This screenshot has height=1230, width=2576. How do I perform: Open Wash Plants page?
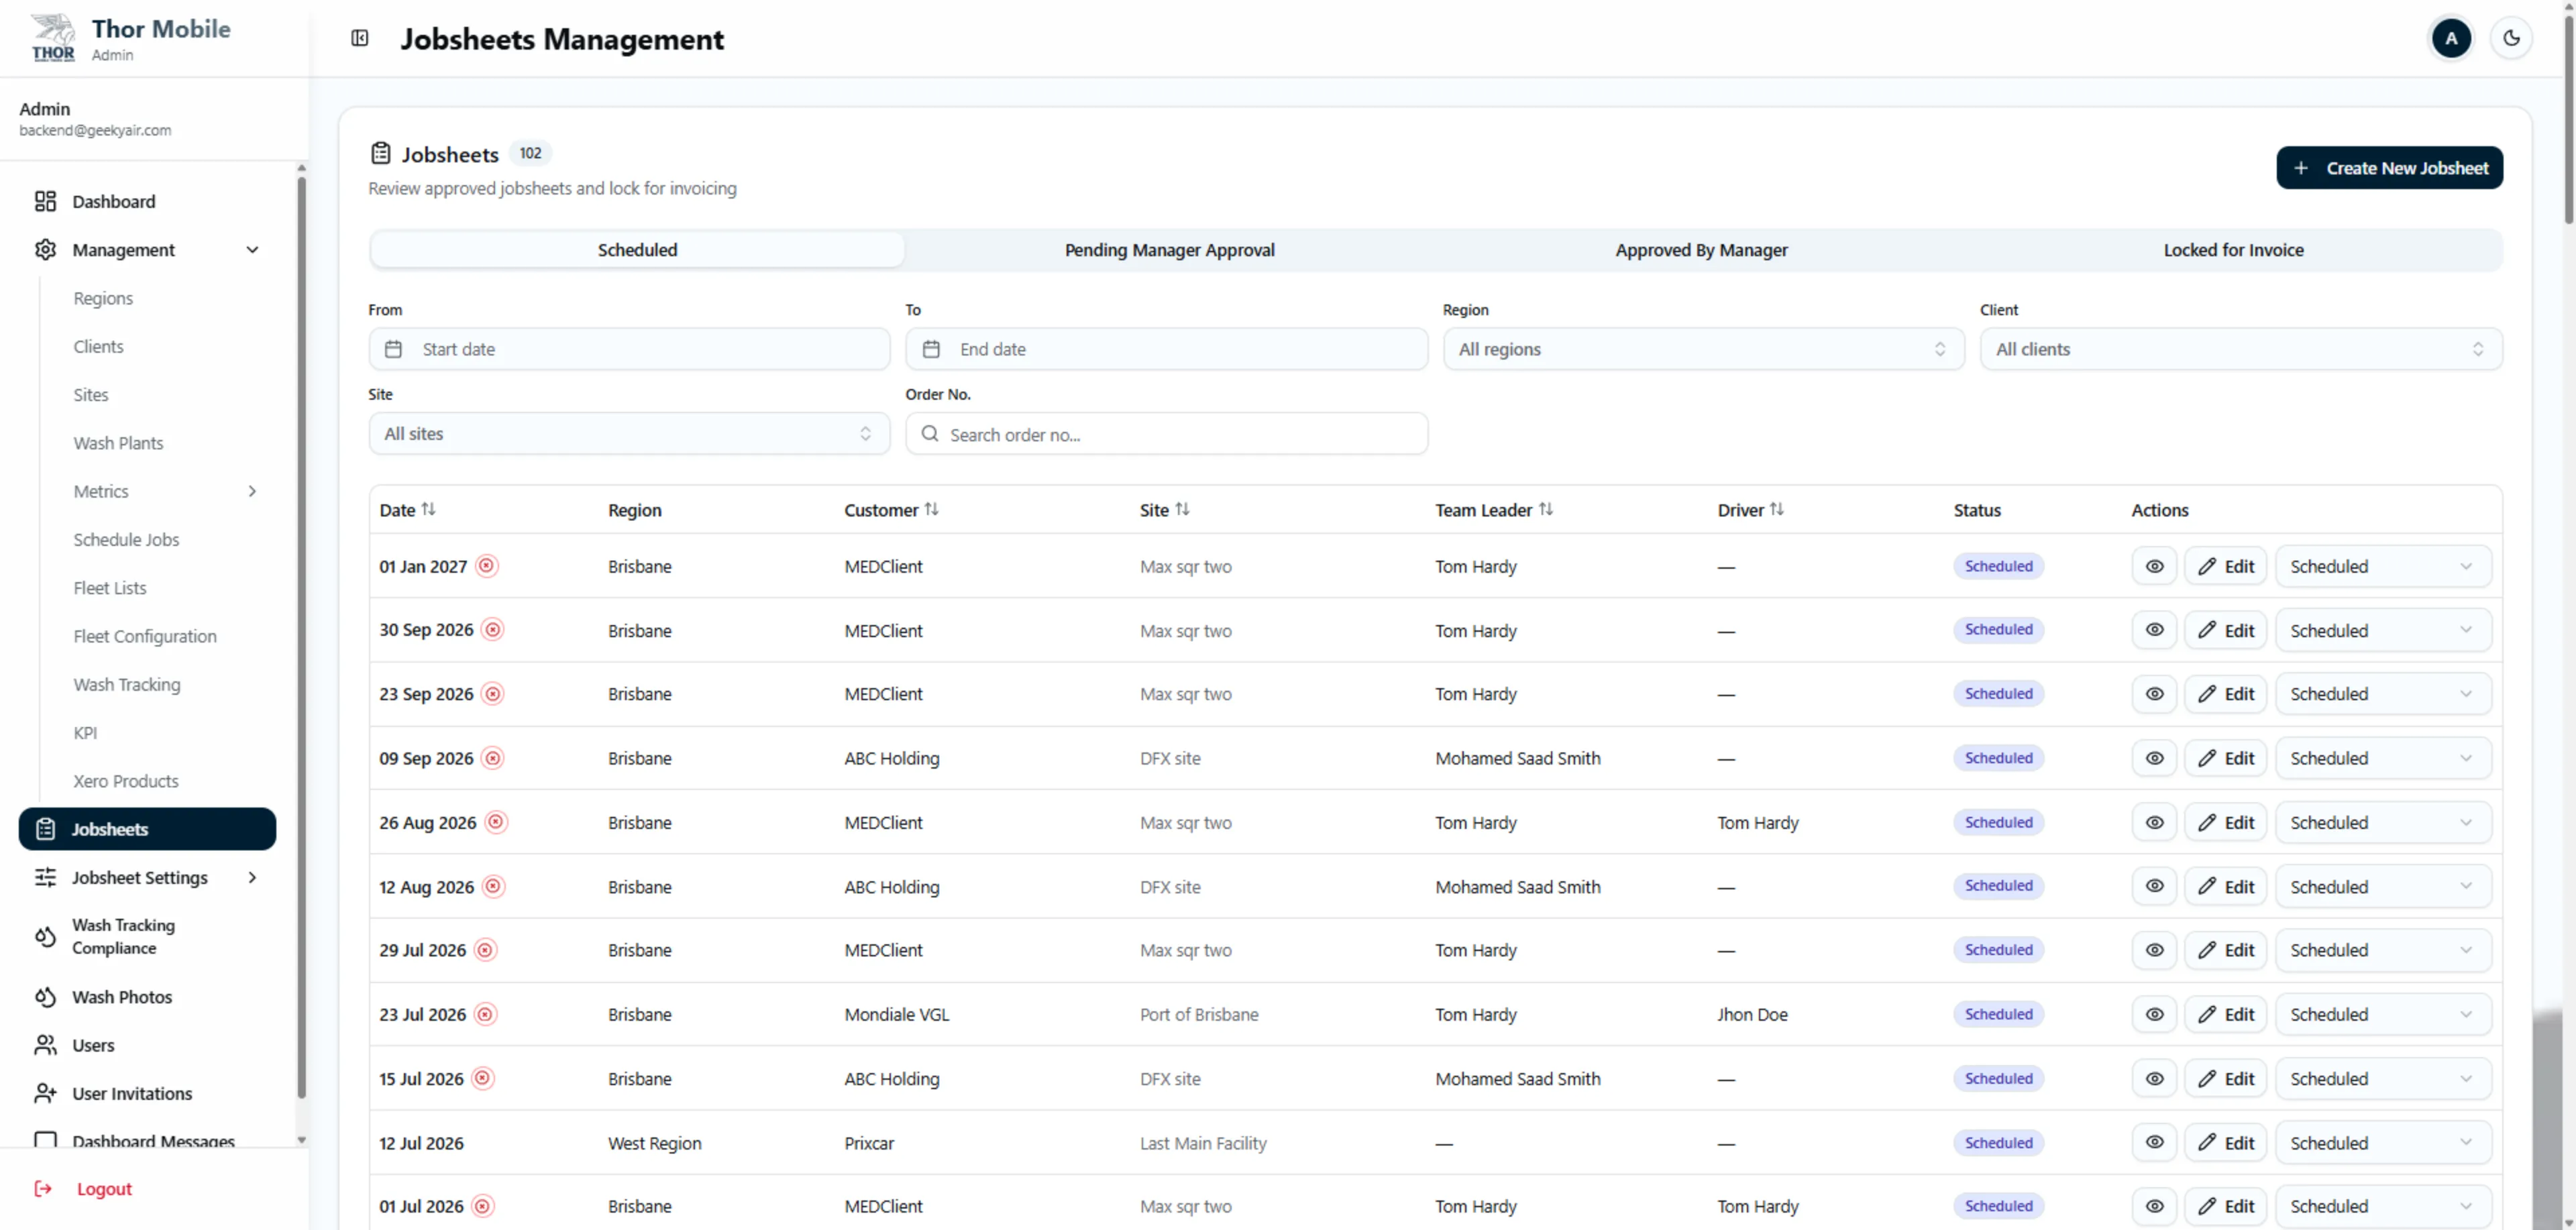click(118, 443)
